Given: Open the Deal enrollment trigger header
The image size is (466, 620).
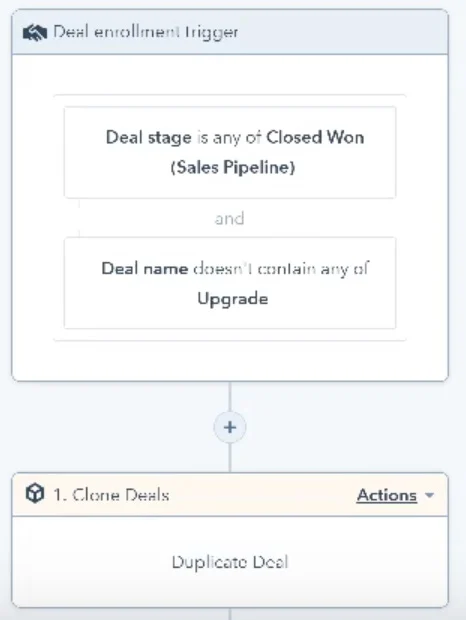Looking at the screenshot, I should point(230,32).
